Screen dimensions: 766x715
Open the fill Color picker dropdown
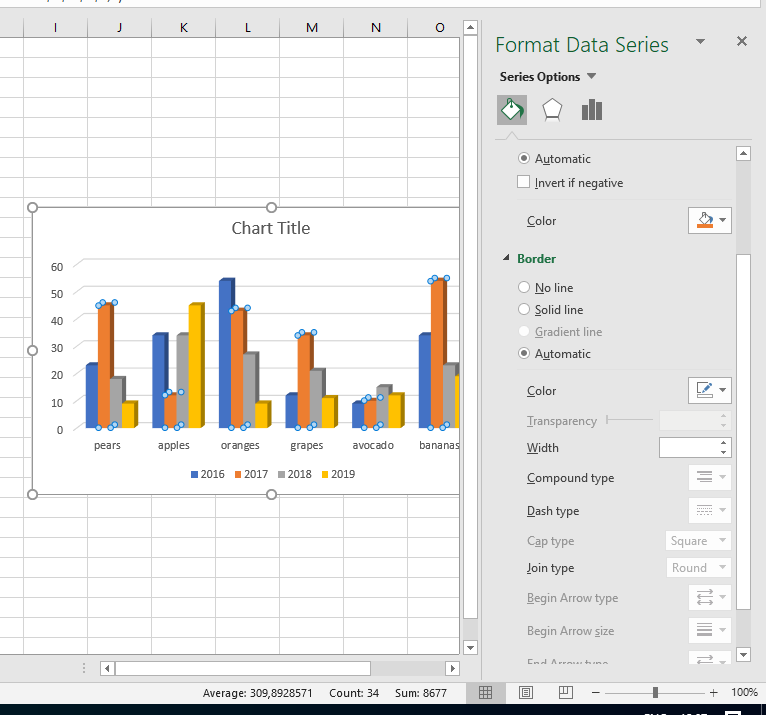(x=710, y=221)
